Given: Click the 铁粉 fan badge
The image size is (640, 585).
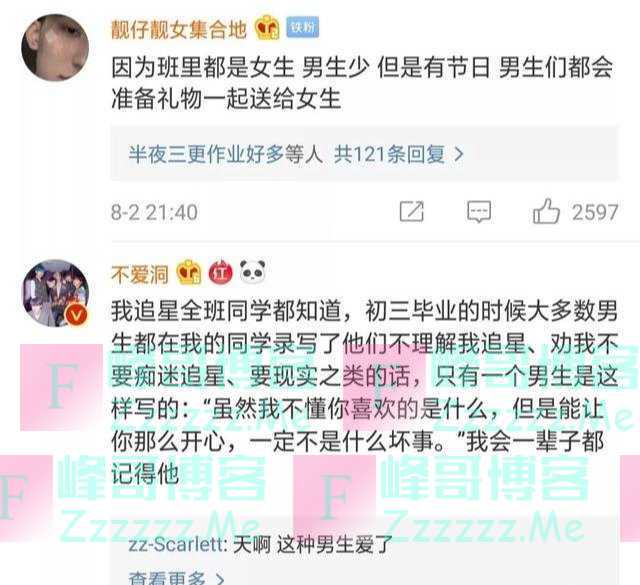Looking at the screenshot, I should (x=302, y=27).
